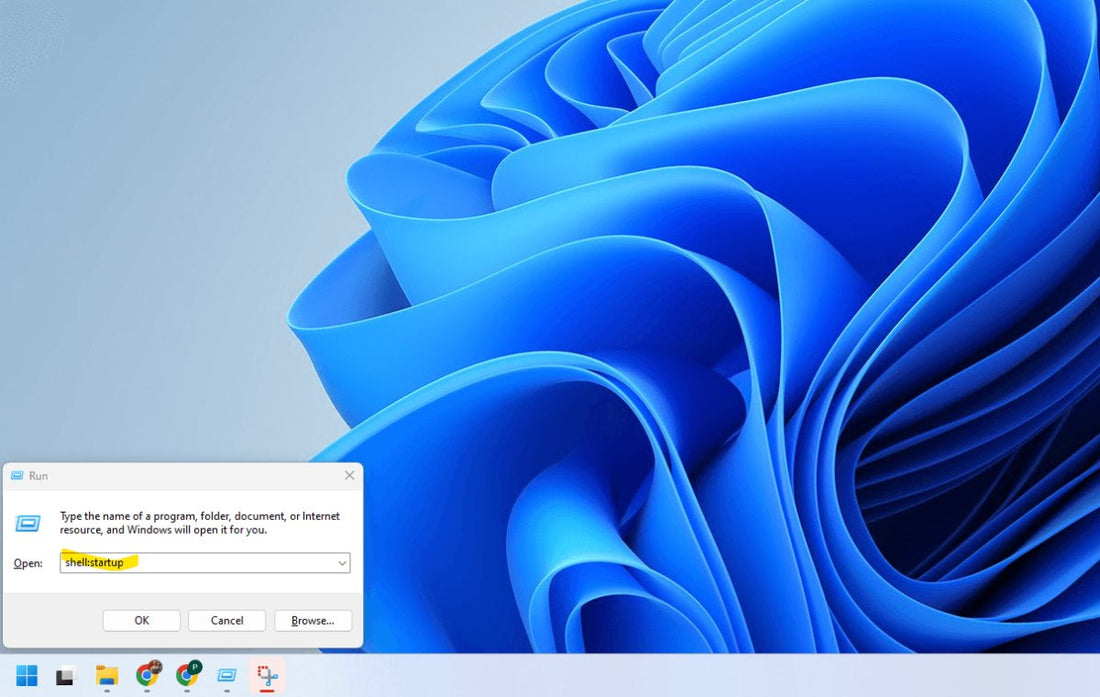Confirm with the OK button
Screen dimensions: 1100x697
pyautogui.click(x=140, y=620)
